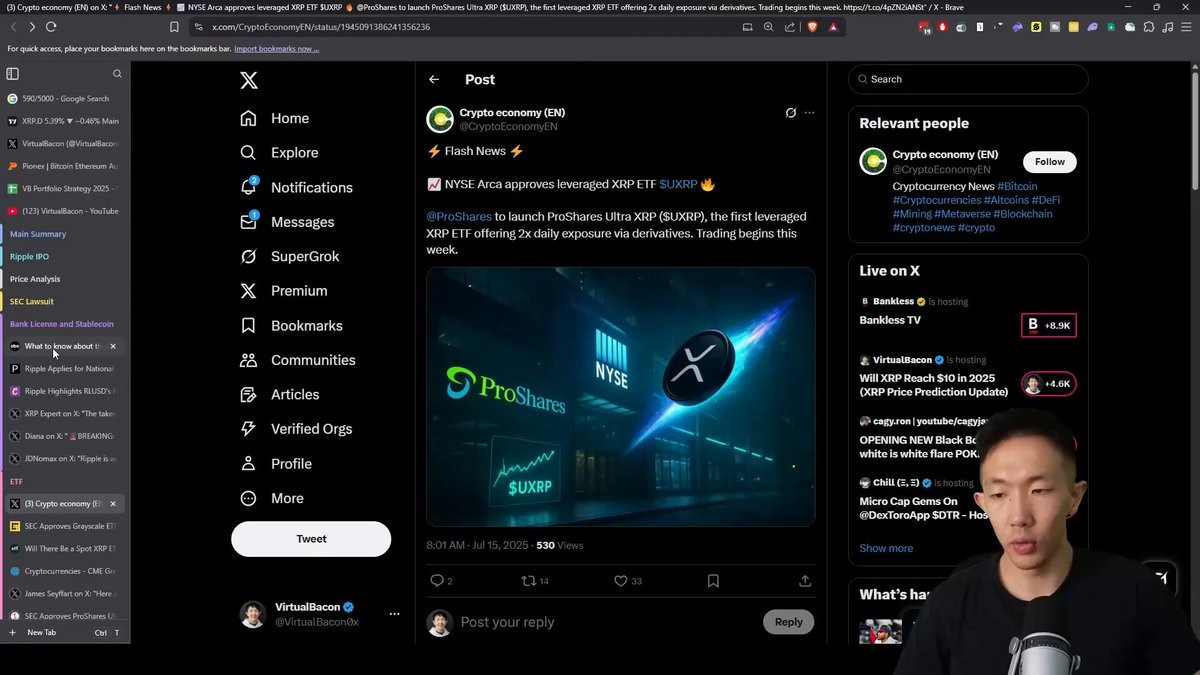Click Show more under Live on X
The width and height of the screenshot is (1200, 675).
886,548
